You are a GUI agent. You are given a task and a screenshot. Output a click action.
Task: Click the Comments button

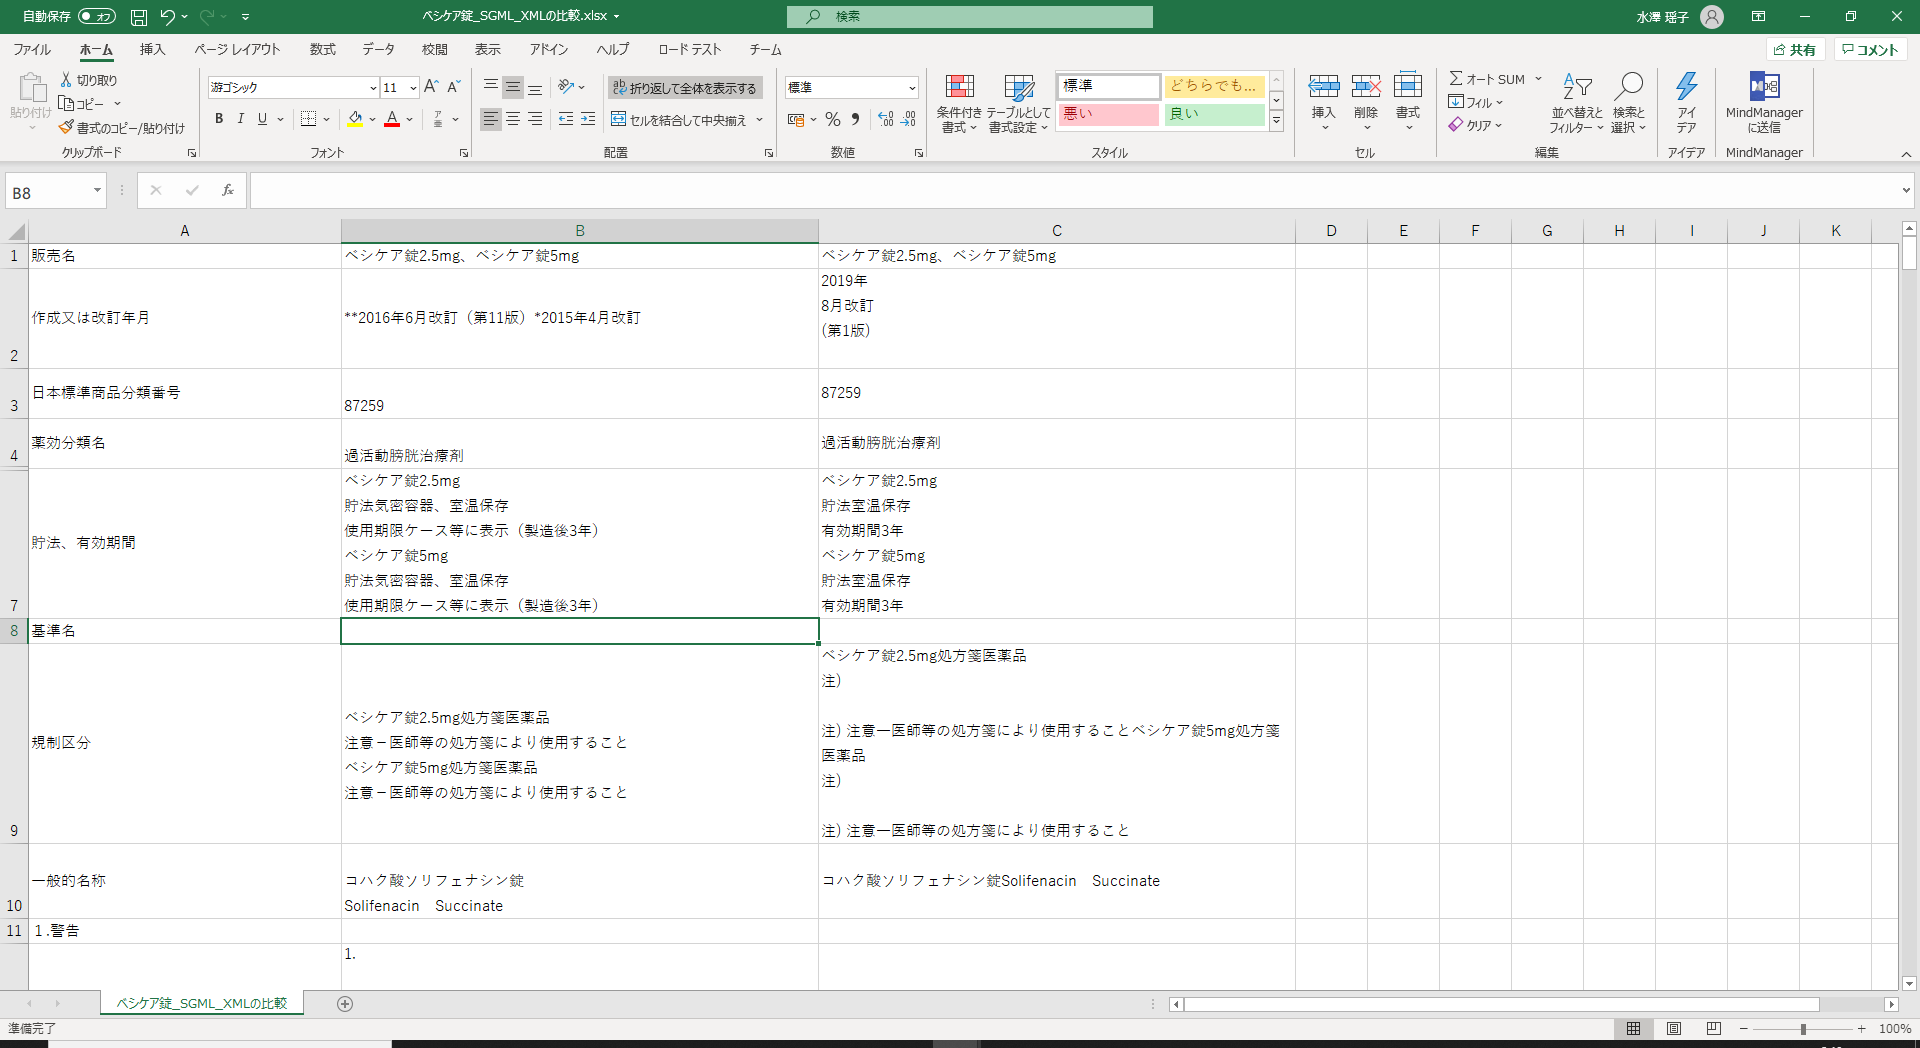(x=1870, y=50)
